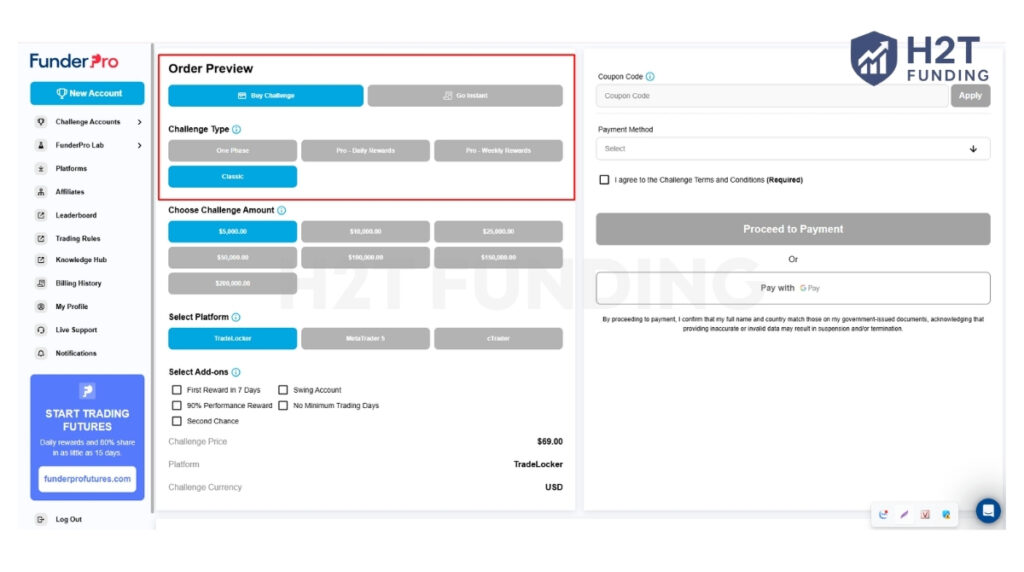
Task: Choose Pro - Daily Rewards challenge type
Action: (365, 150)
